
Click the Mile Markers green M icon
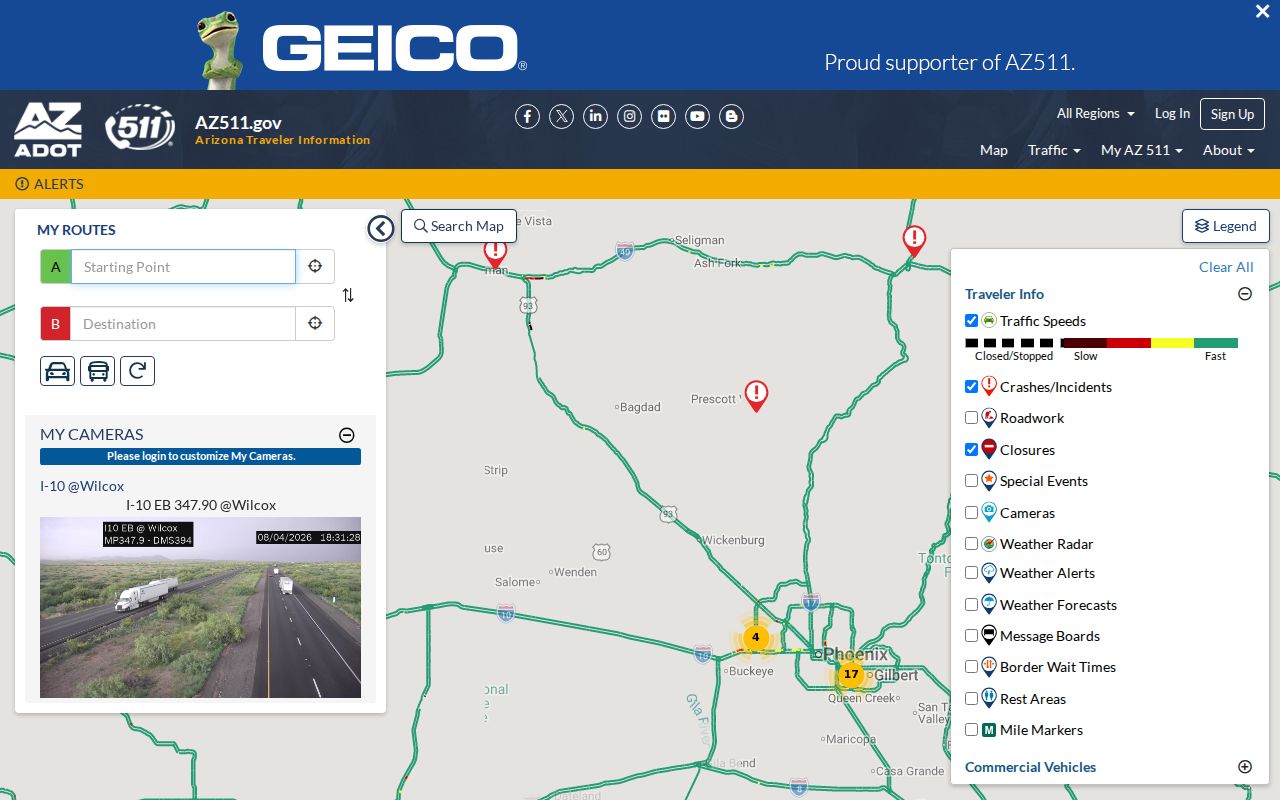[989, 730]
